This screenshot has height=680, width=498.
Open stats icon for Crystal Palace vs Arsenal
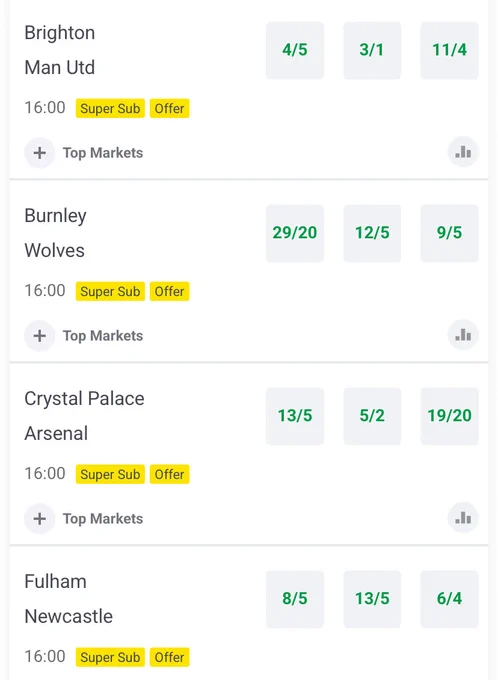(463, 518)
